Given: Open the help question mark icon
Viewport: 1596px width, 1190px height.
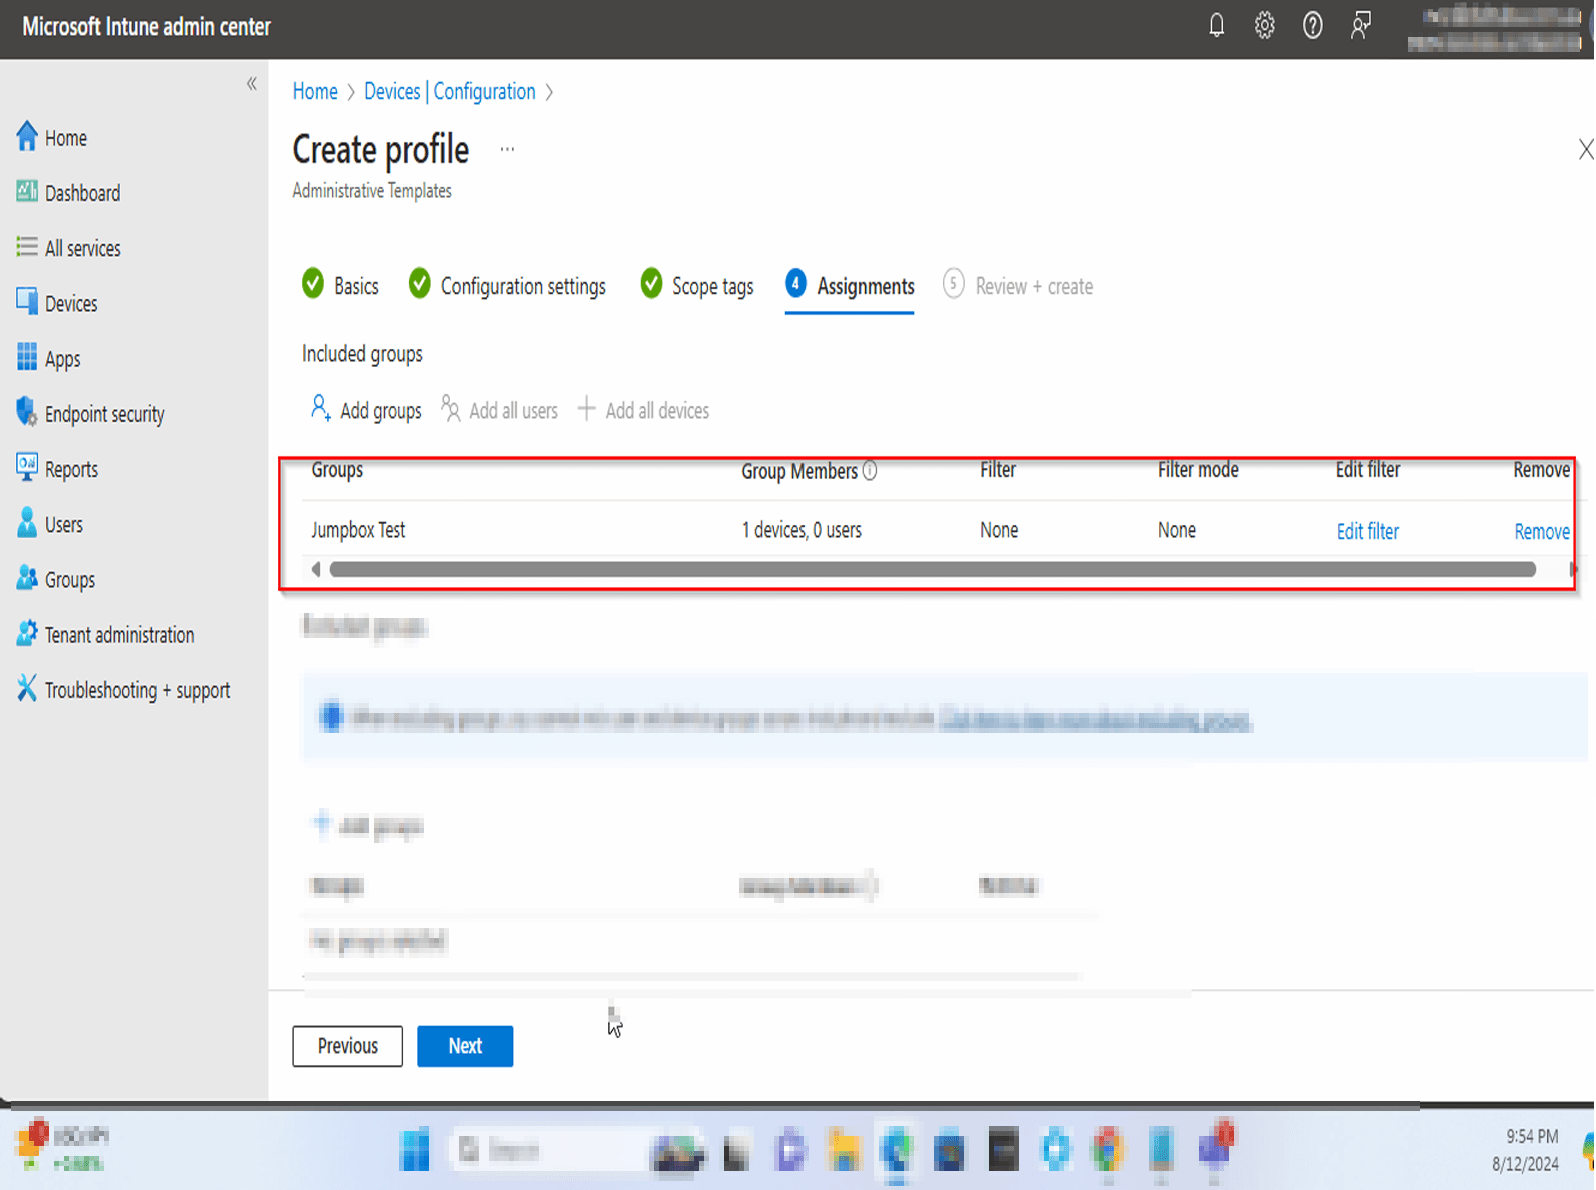Looking at the screenshot, I should tap(1312, 26).
